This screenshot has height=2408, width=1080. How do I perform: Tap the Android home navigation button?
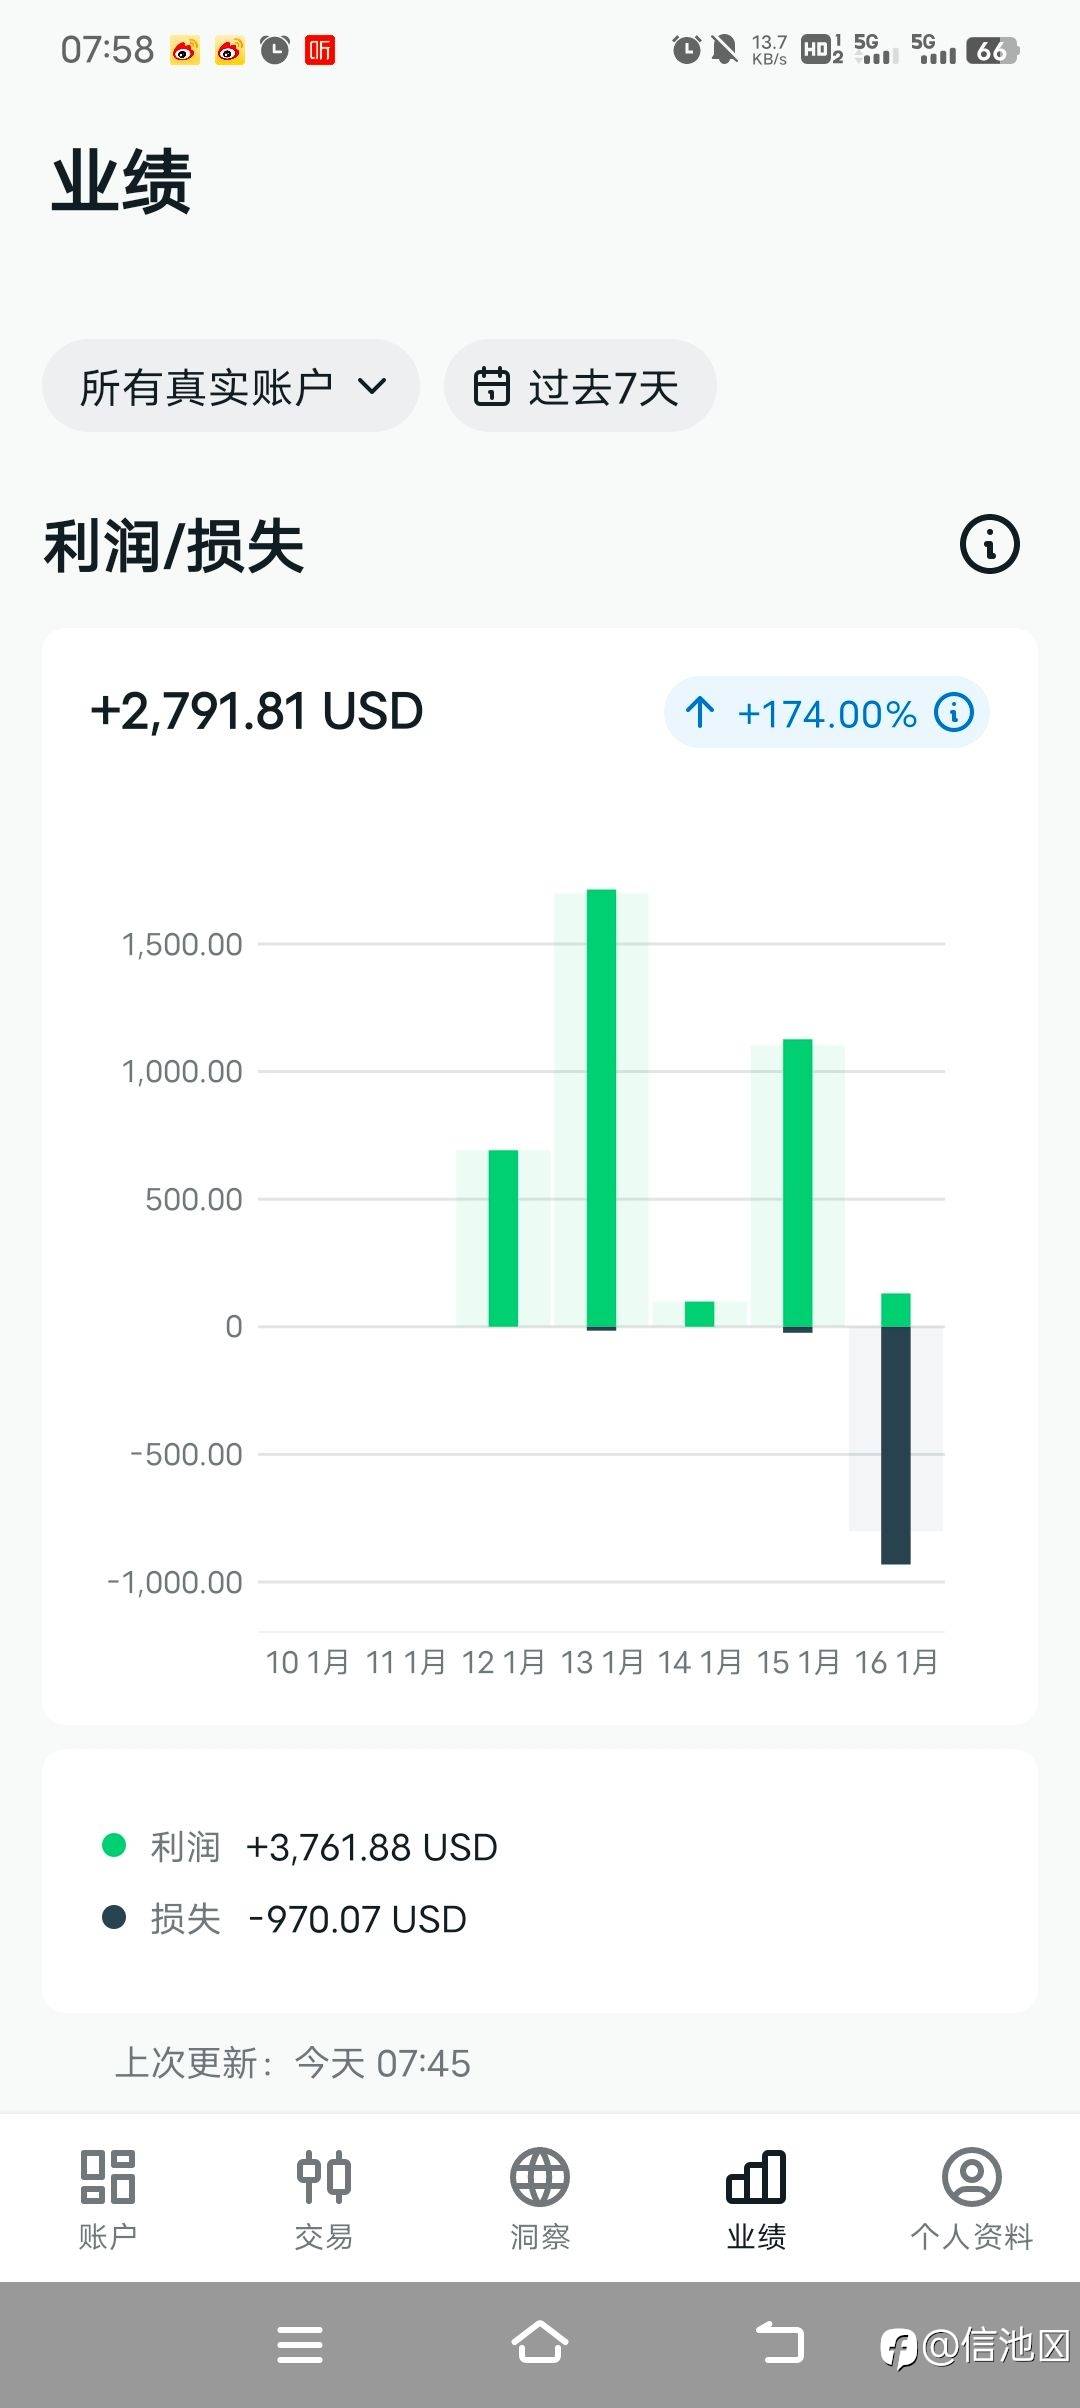tap(540, 2343)
